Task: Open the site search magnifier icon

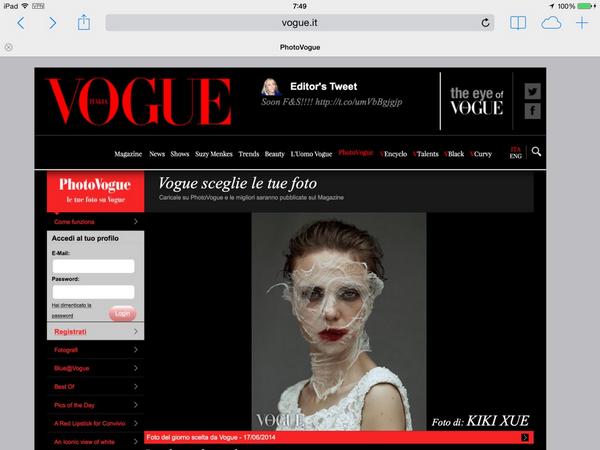Action: click(x=536, y=152)
